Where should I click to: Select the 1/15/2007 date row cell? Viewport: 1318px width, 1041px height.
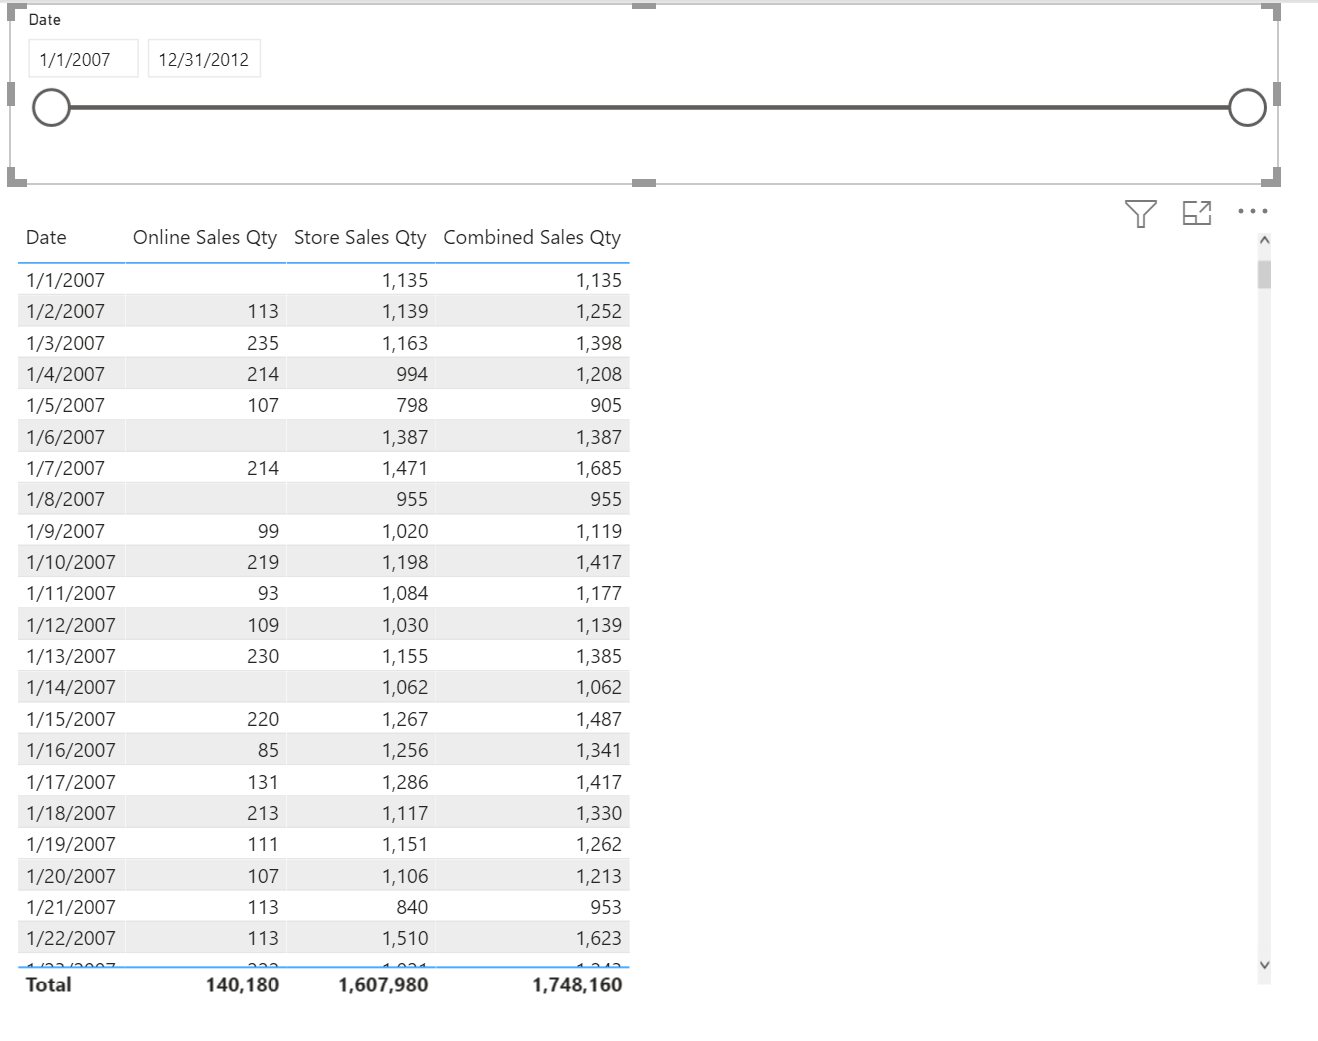click(x=71, y=719)
